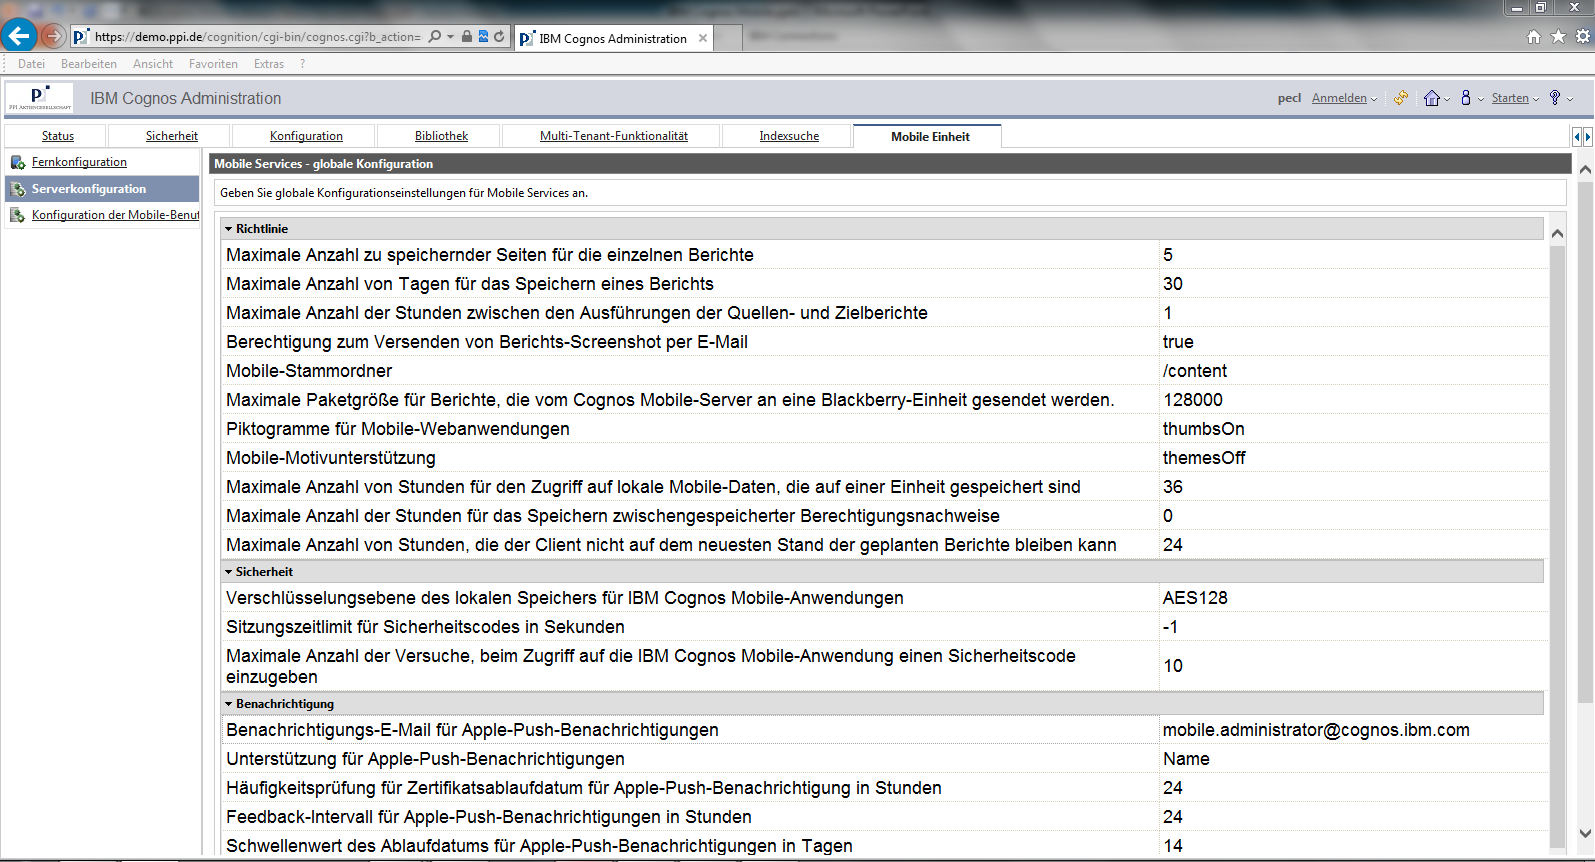Click the Mobile-Stammordner value /content

pyautogui.click(x=1195, y=371)
